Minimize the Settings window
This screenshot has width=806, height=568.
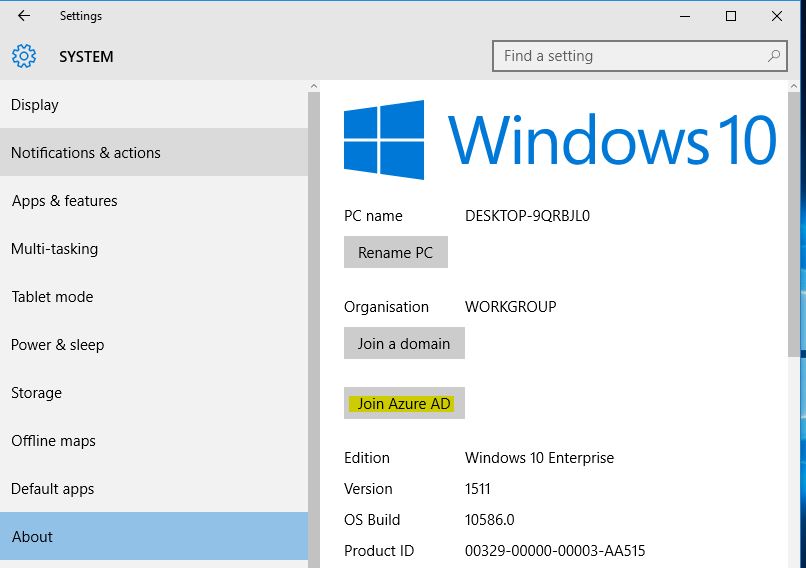tap(685, 16)
